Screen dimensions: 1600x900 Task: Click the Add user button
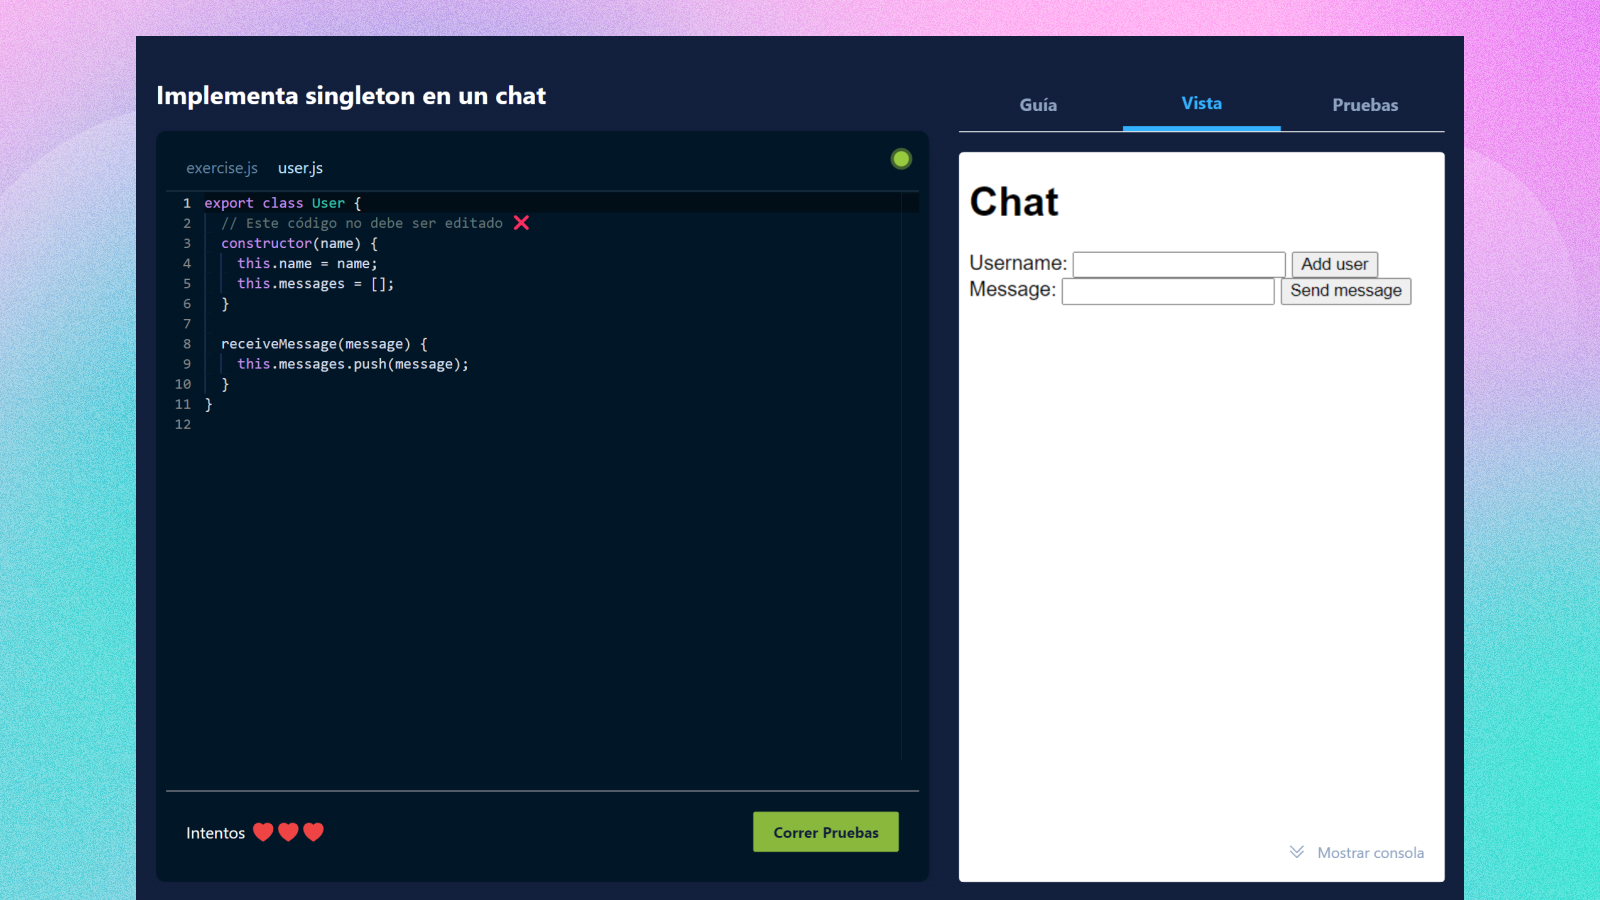pyautogui.click(x=1334, y=264)
